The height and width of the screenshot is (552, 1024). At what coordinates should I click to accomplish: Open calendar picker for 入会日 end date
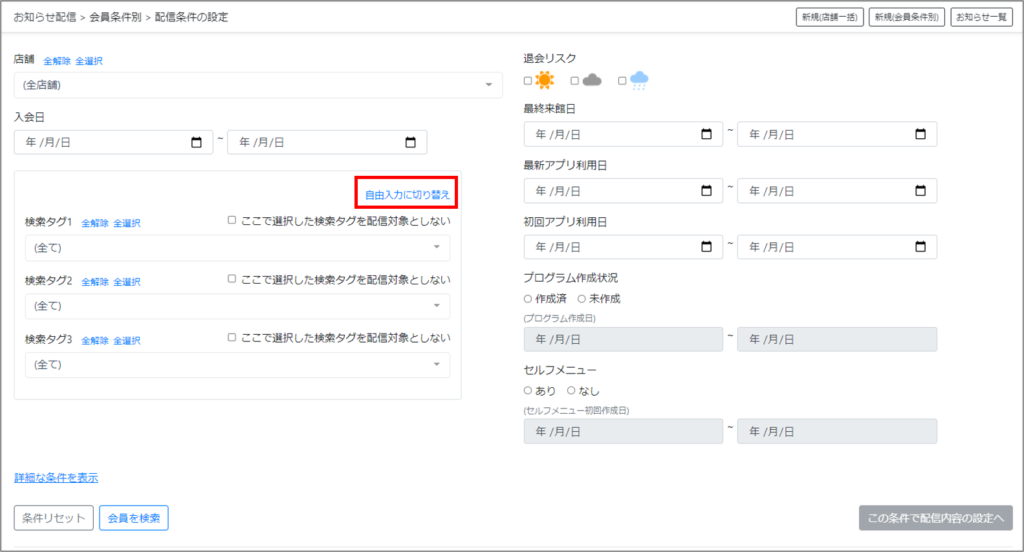click(410, 142)
